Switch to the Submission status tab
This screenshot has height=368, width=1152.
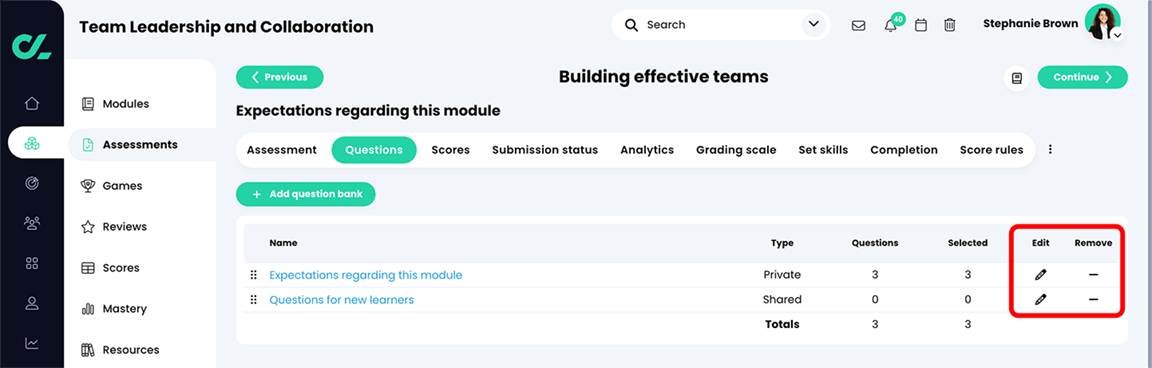tap(545, 150)
